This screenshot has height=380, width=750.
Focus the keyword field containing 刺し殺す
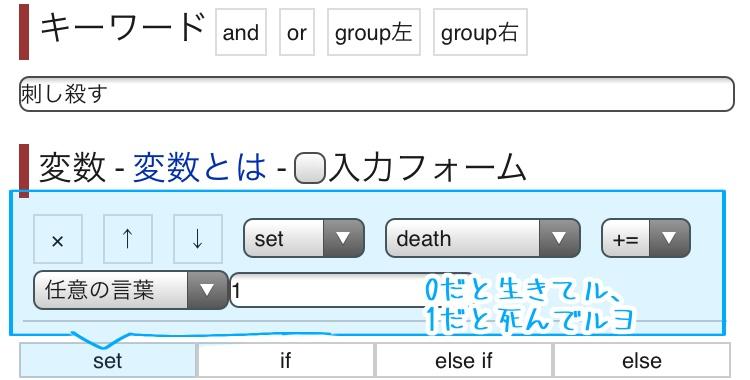click(x=376, y=94)
